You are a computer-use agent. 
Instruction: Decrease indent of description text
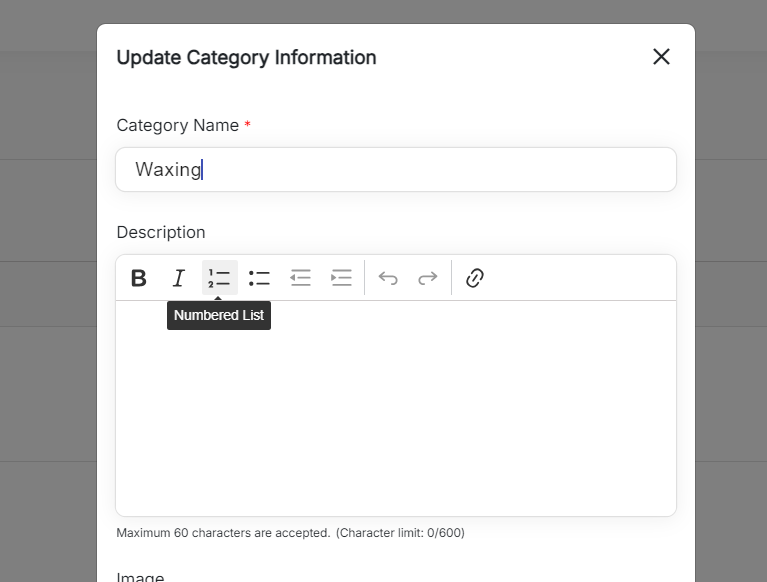[301, 278]
